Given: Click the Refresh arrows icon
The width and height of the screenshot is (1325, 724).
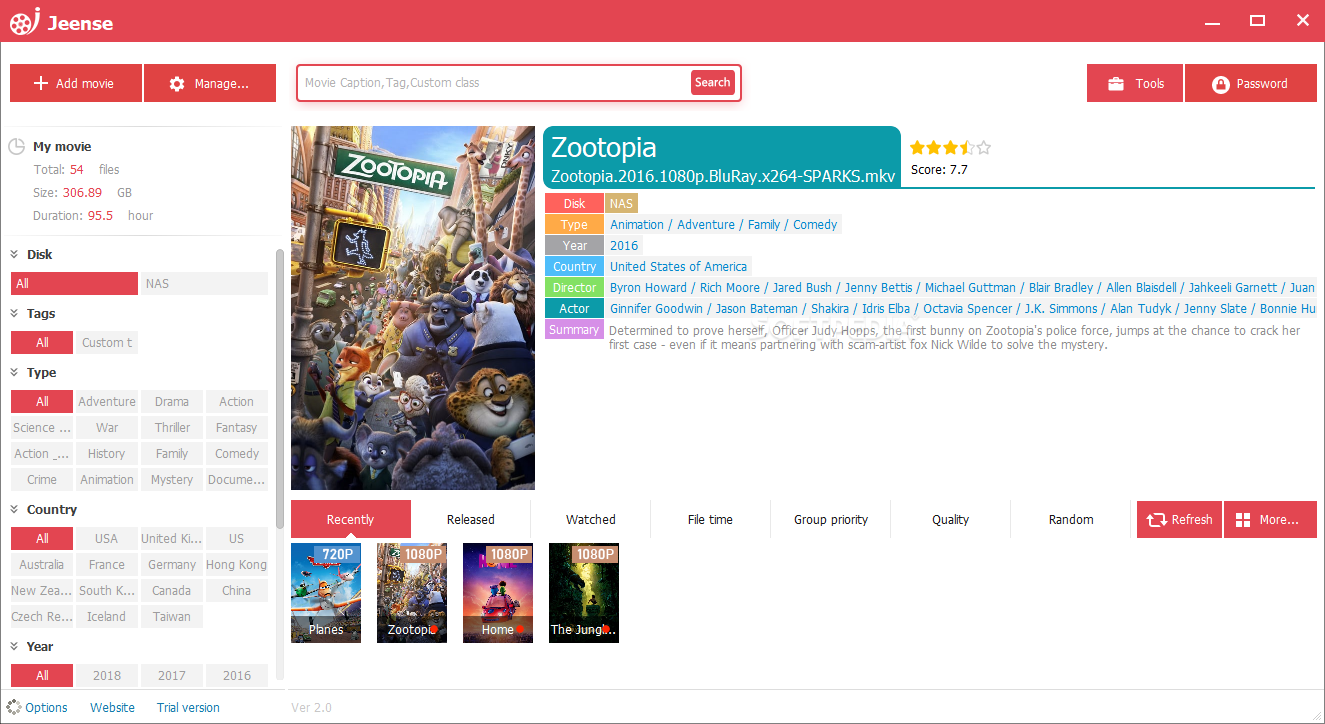Looking at the screenshot, I should click(1157, 520).
